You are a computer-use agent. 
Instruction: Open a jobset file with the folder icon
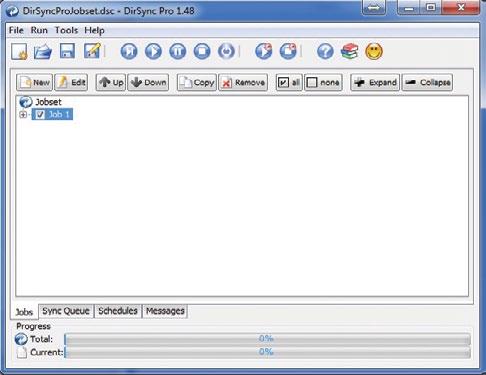tap(43, 52)
